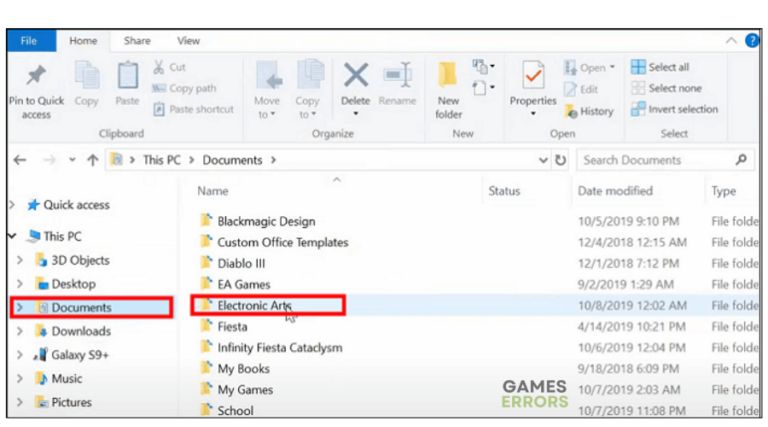Expand the 3D Objects tree node
The image size is (768, 427).
pos(19,260)
